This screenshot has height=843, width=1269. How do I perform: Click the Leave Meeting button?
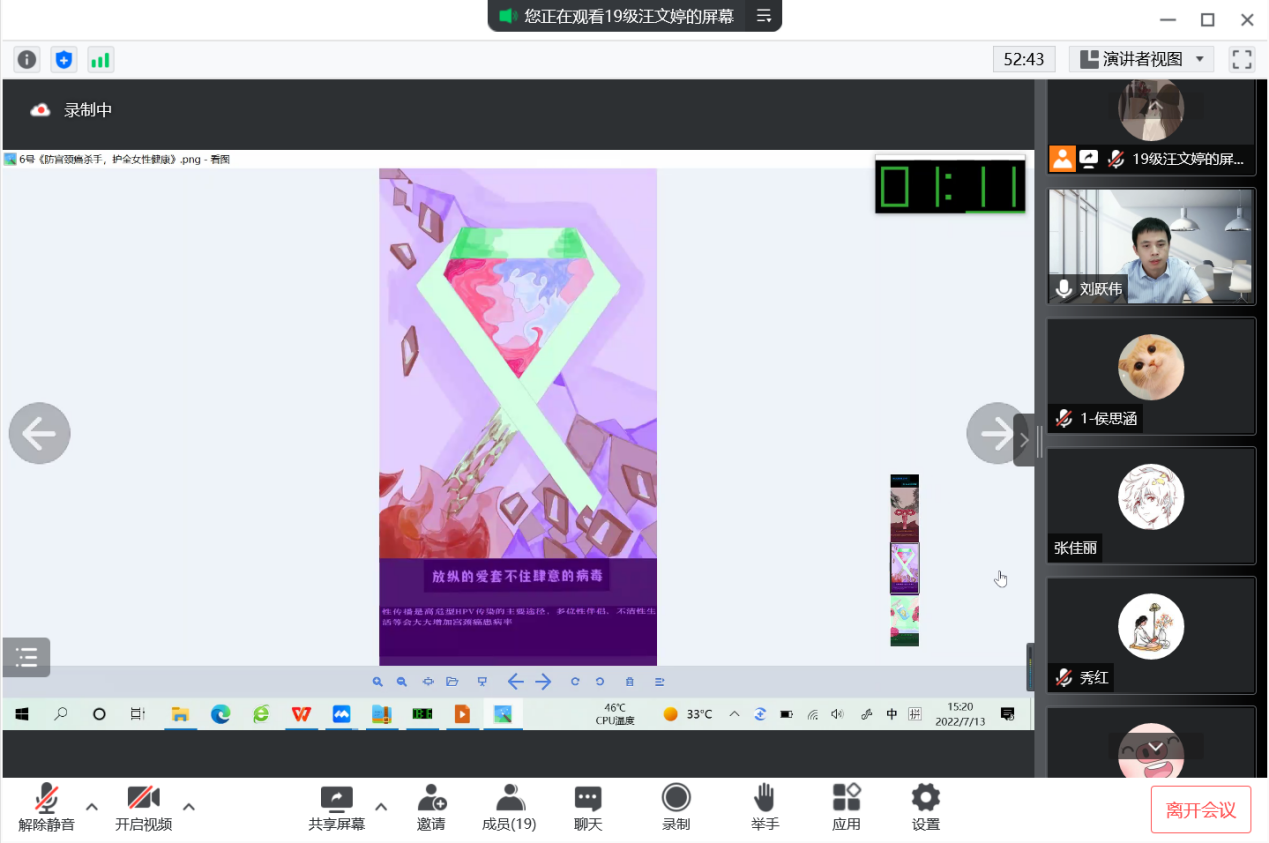[x=1201, y=810]
